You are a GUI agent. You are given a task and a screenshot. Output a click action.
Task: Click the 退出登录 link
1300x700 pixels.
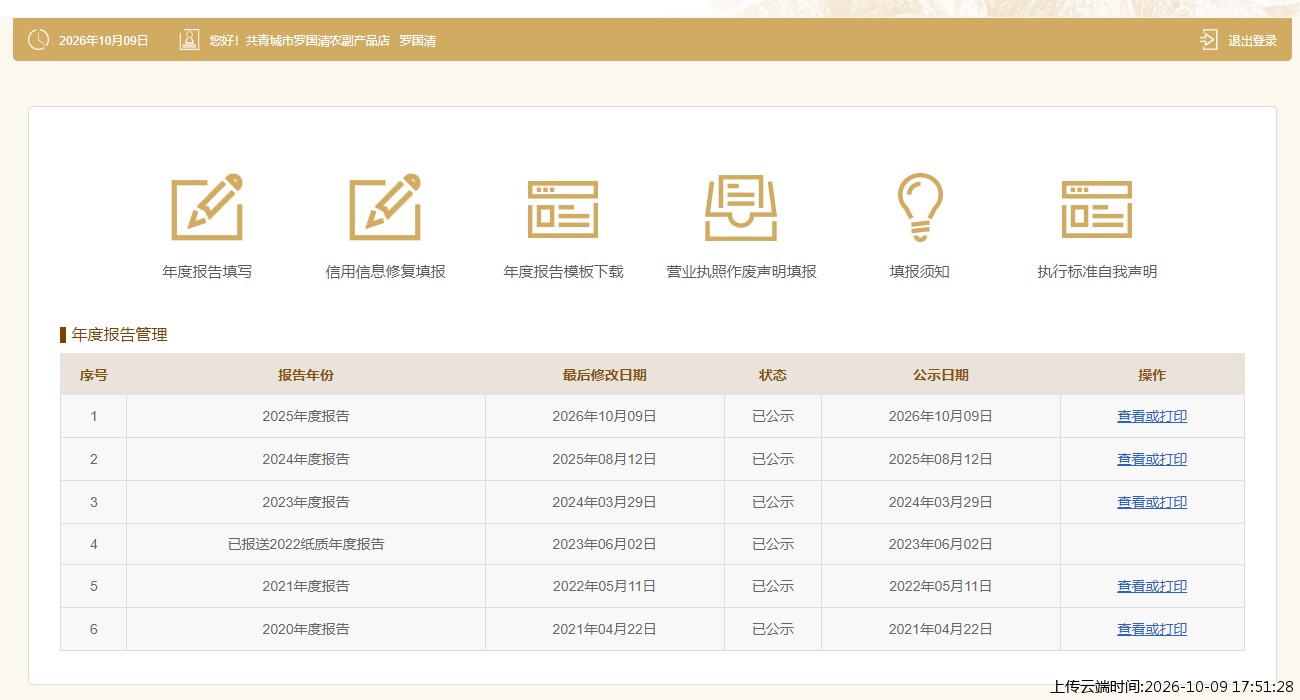[1252, 41]
